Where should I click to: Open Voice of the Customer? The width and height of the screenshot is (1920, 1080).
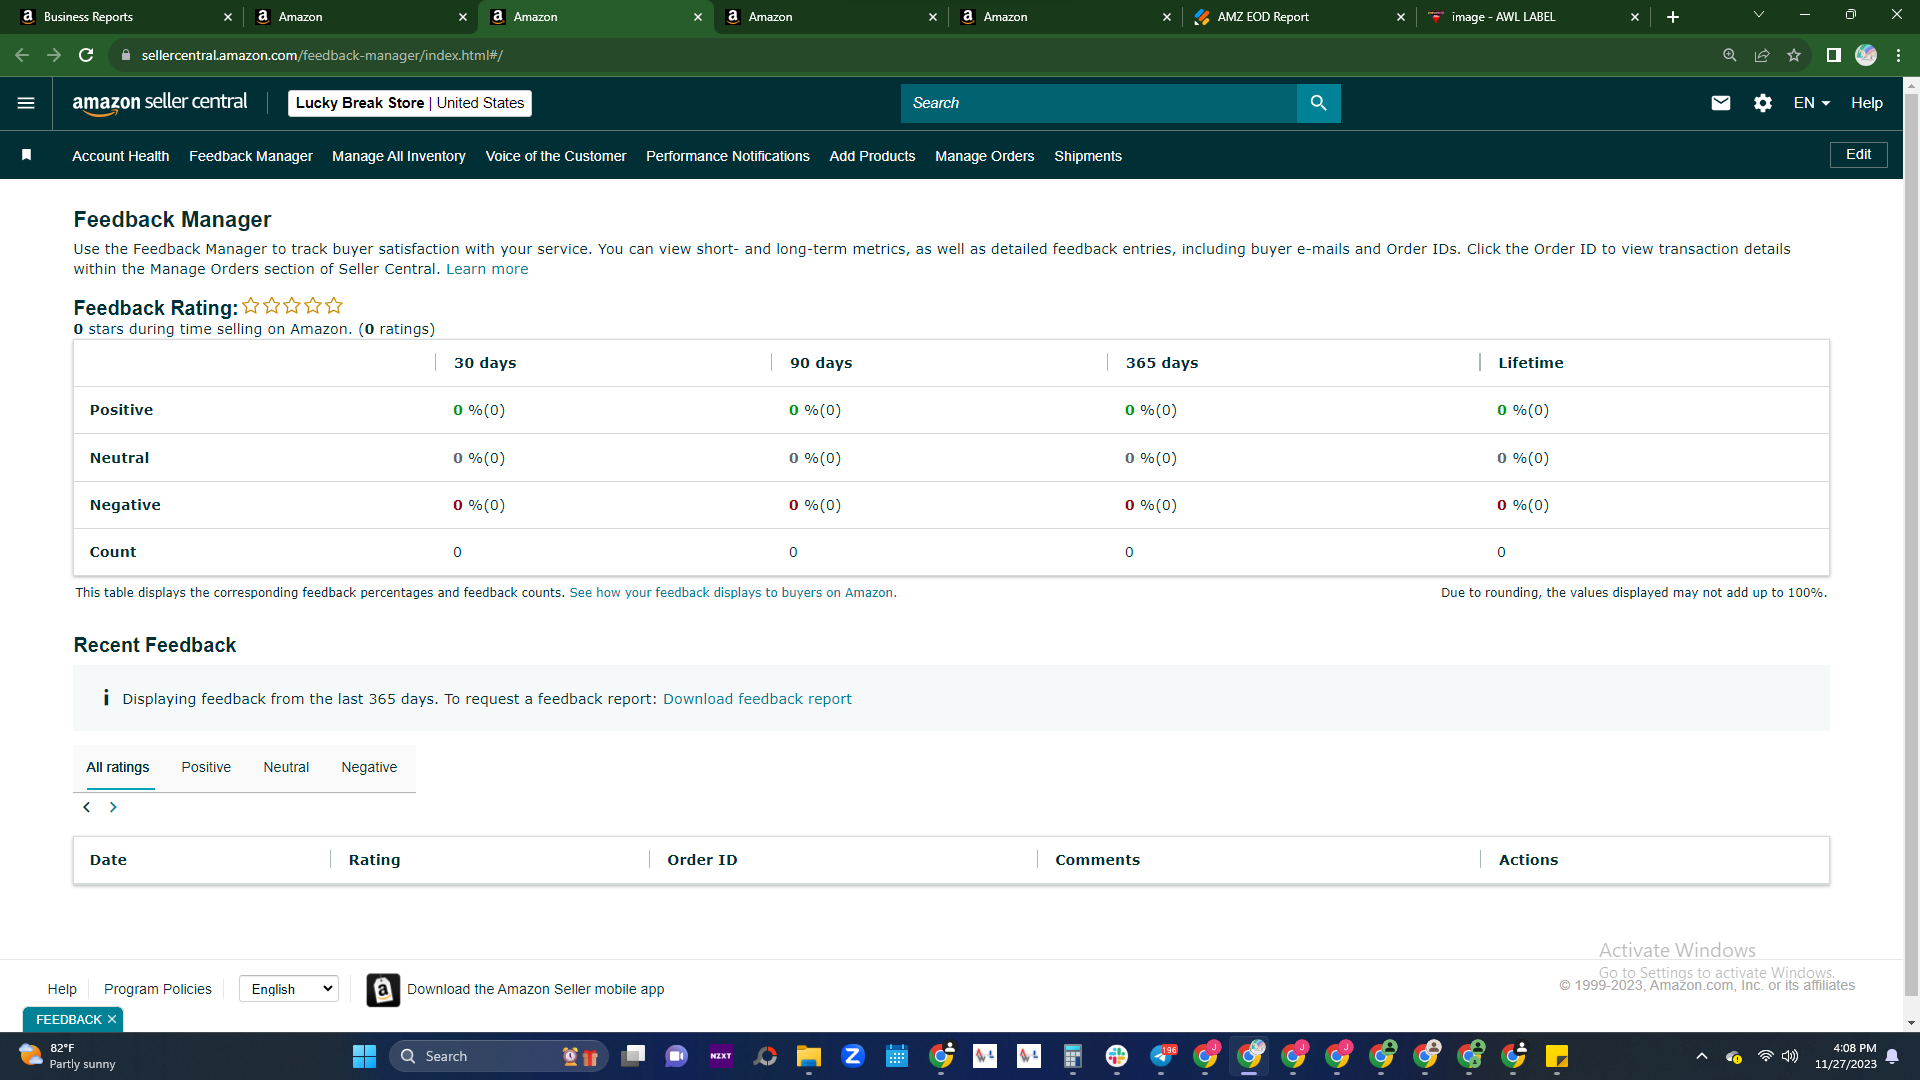[x=556, y=156]
